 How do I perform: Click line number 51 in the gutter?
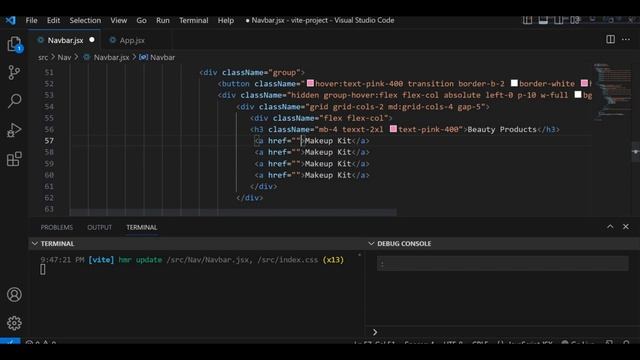tap(49, 72)
